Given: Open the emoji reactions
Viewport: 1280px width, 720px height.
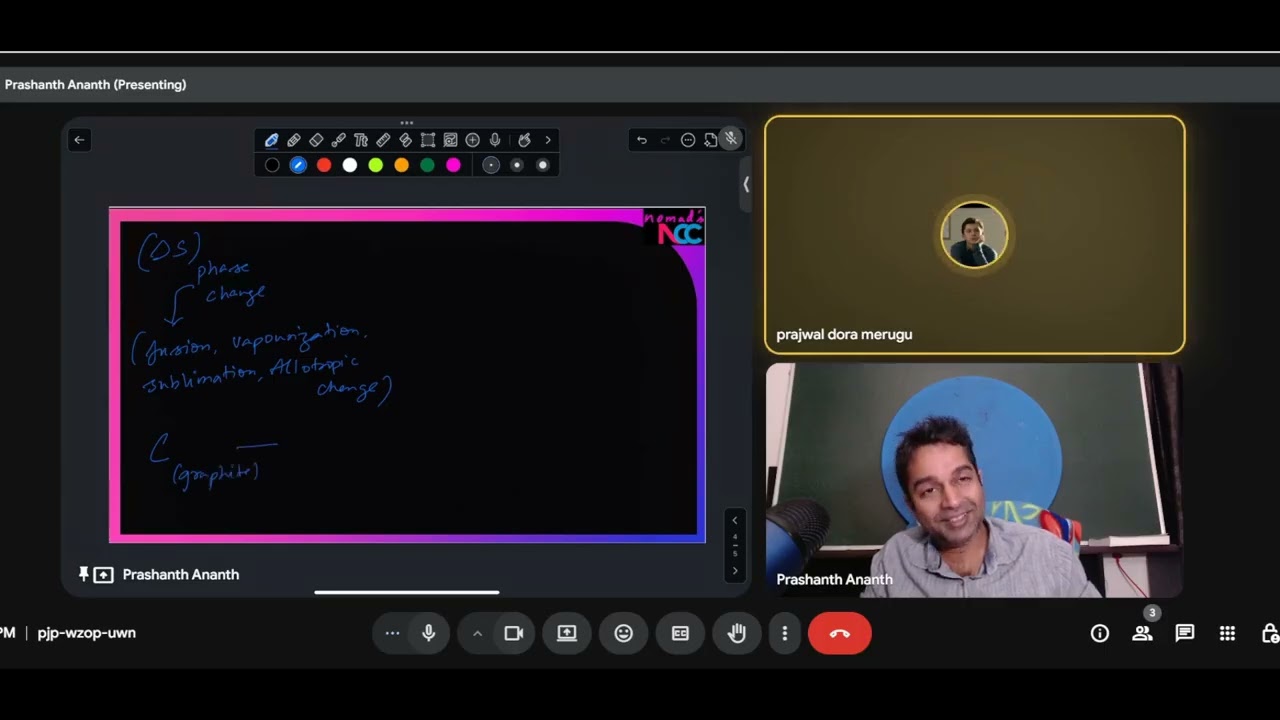Looking at the screenshot, I should tap(624, 633).
